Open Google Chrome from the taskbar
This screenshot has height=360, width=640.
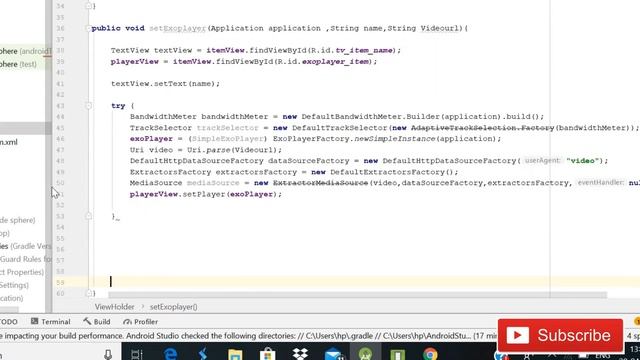[x=430, y=354]
